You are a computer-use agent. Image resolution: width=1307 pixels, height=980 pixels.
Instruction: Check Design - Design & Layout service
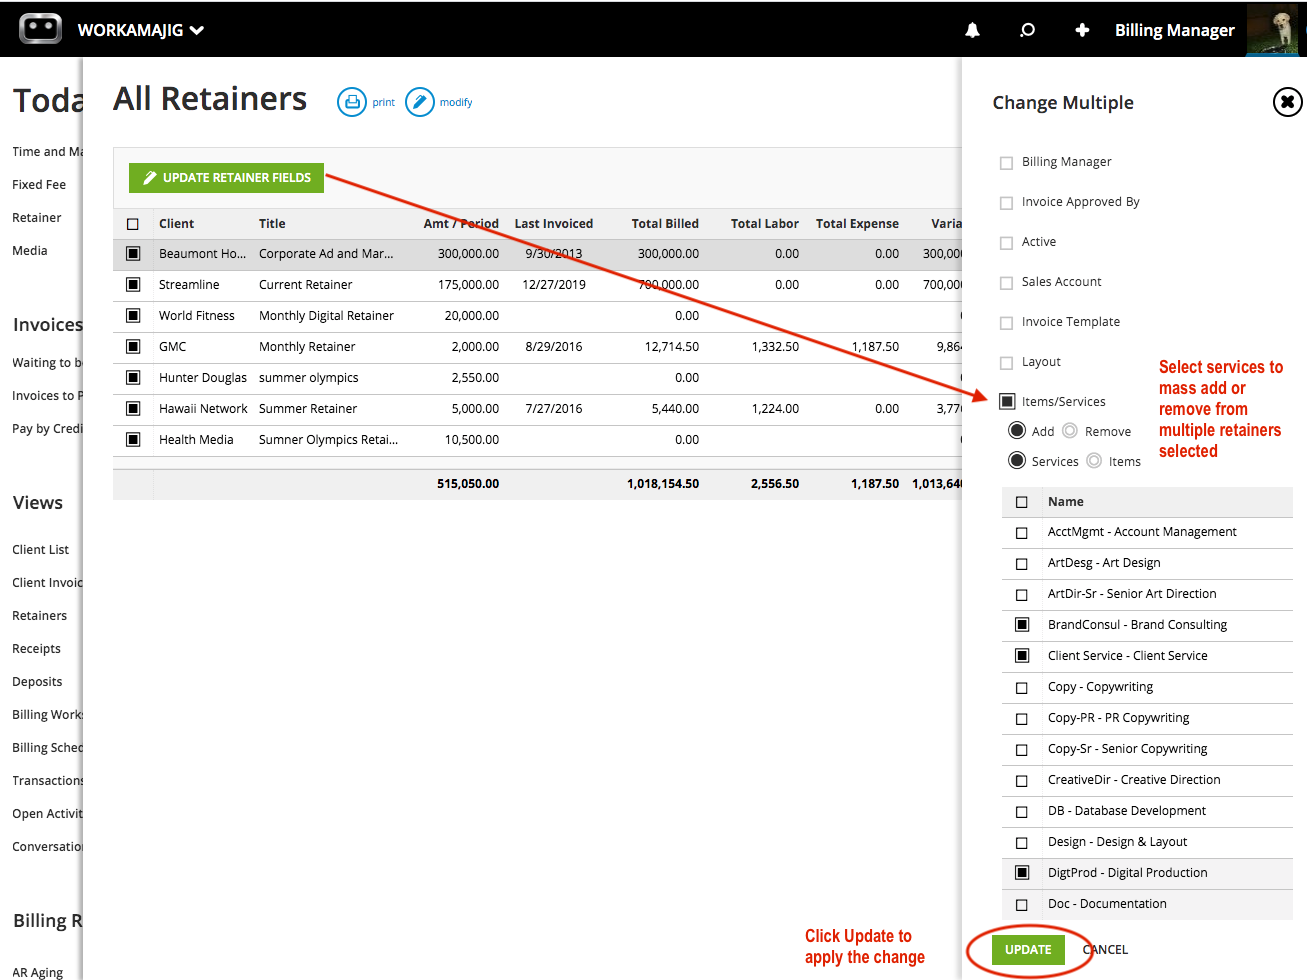point(1022,843)
